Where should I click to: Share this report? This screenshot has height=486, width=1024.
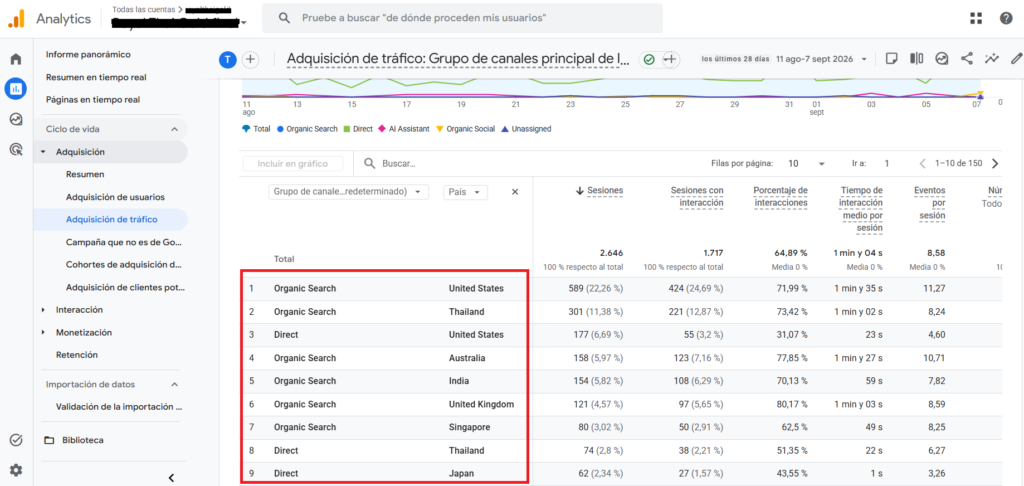click(967, 59)
